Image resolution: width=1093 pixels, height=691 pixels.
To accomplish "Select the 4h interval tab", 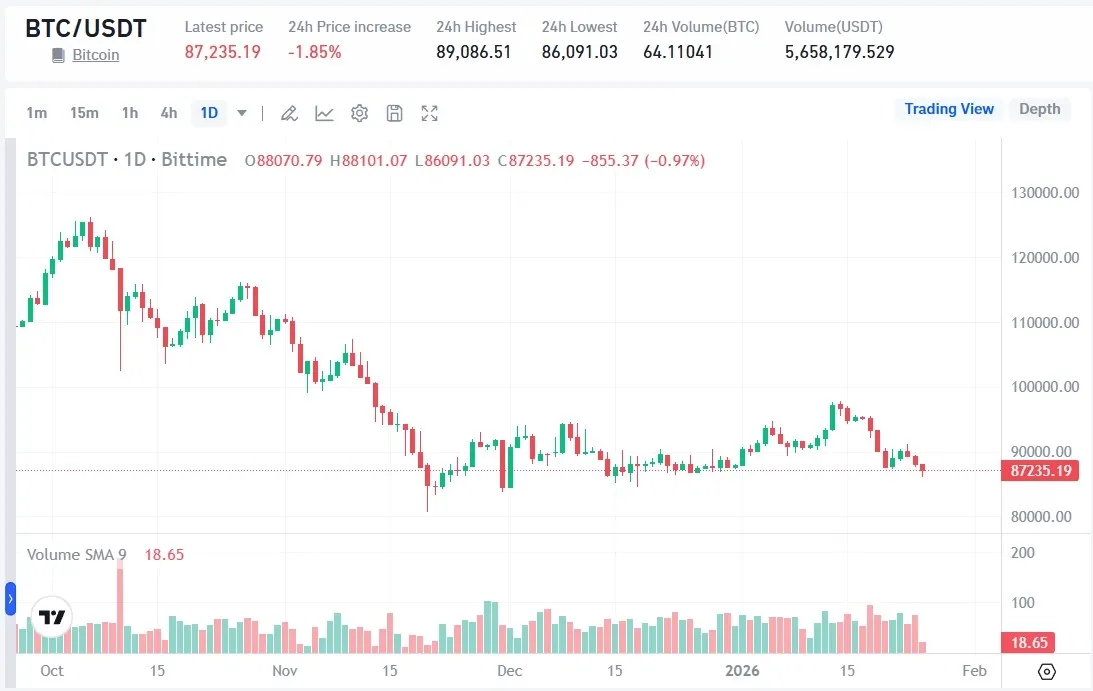I will click(168, 113).
